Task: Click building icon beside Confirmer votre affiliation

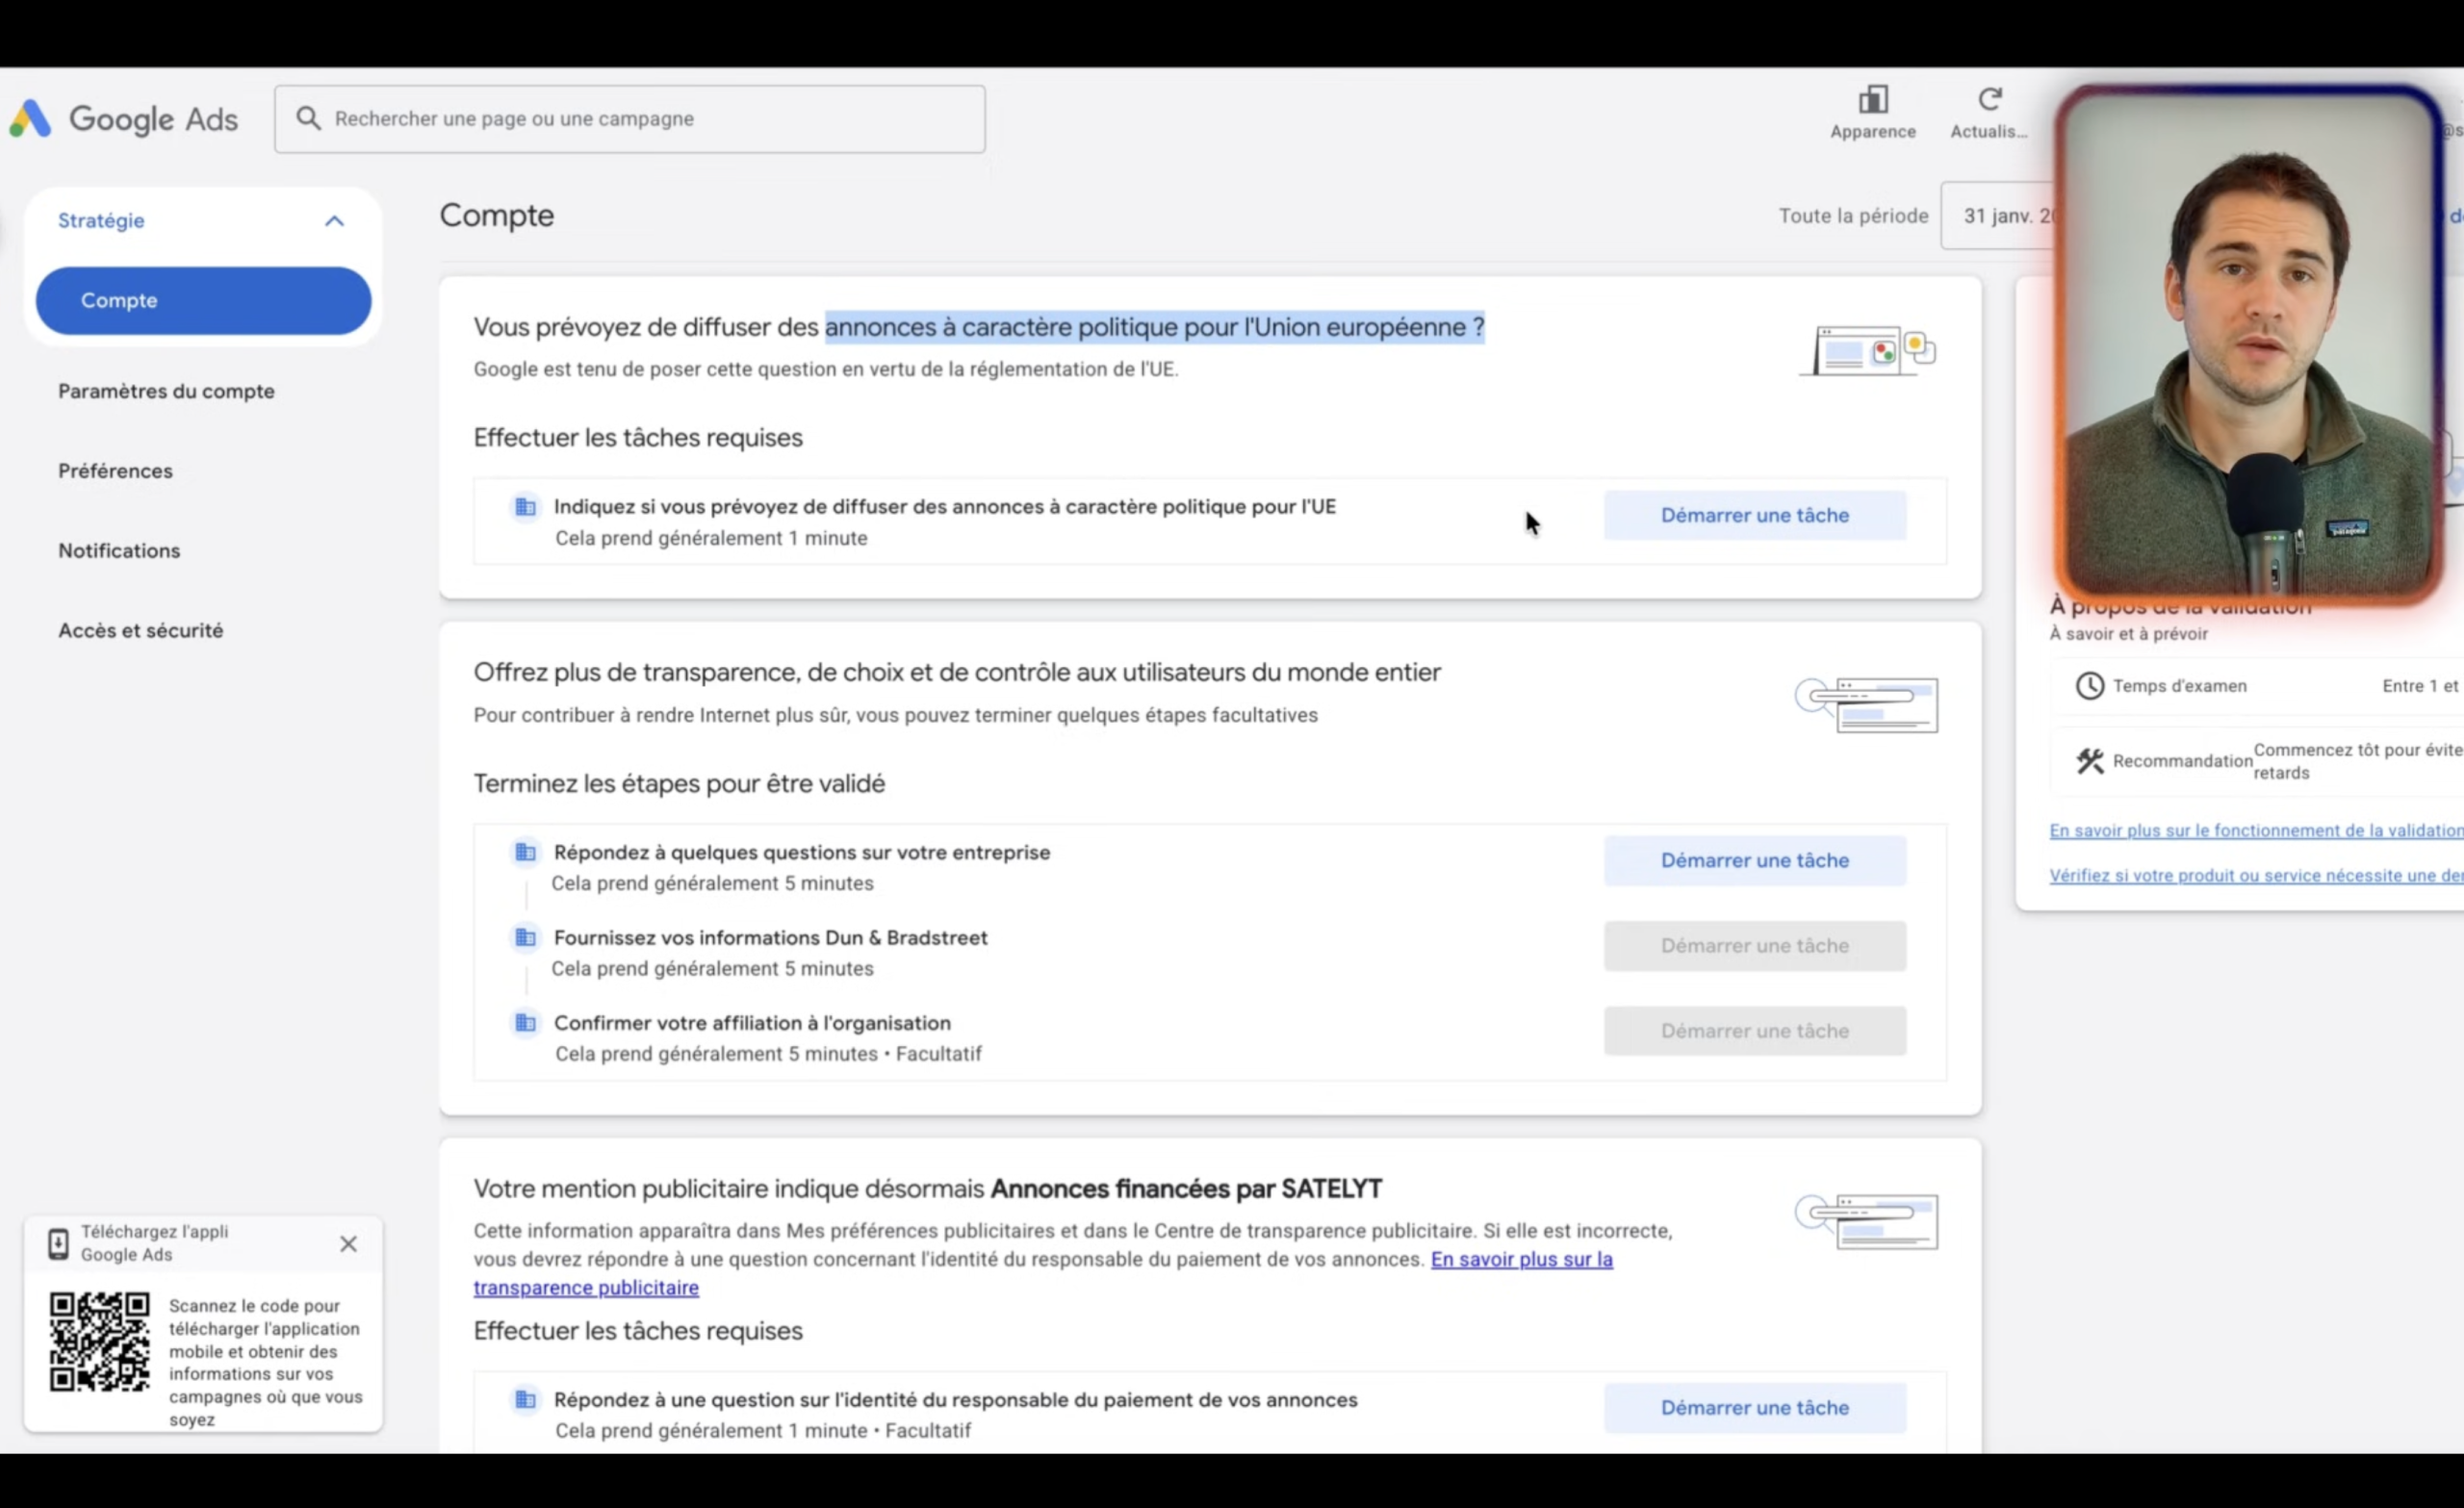Action: point(525,1023)
